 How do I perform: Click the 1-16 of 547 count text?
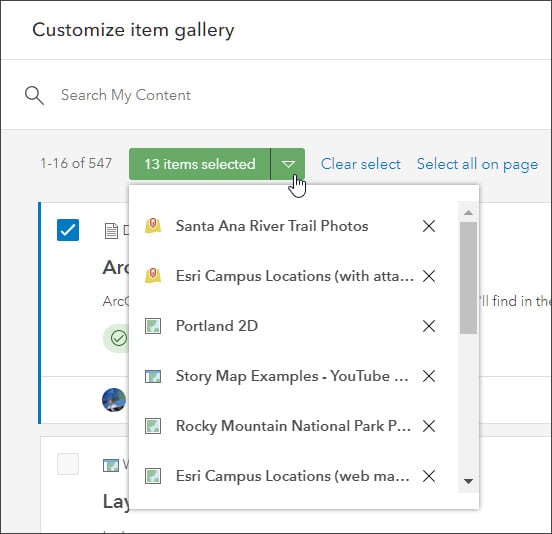click(x=76, y=163)
